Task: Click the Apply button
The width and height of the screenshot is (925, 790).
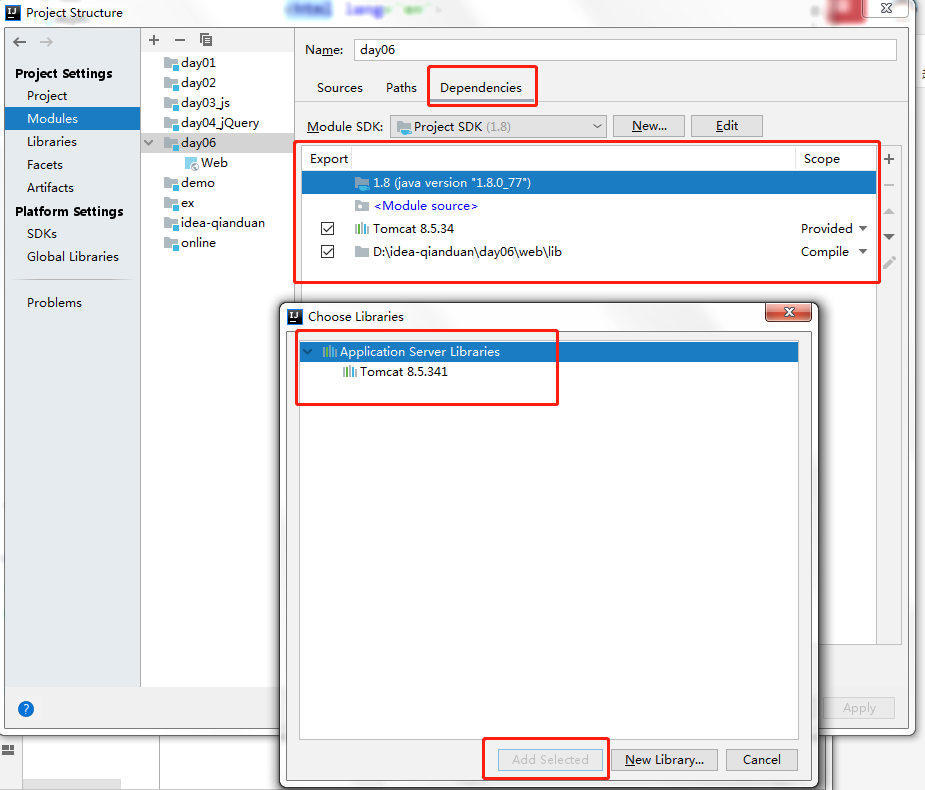Action: (859, 708)
